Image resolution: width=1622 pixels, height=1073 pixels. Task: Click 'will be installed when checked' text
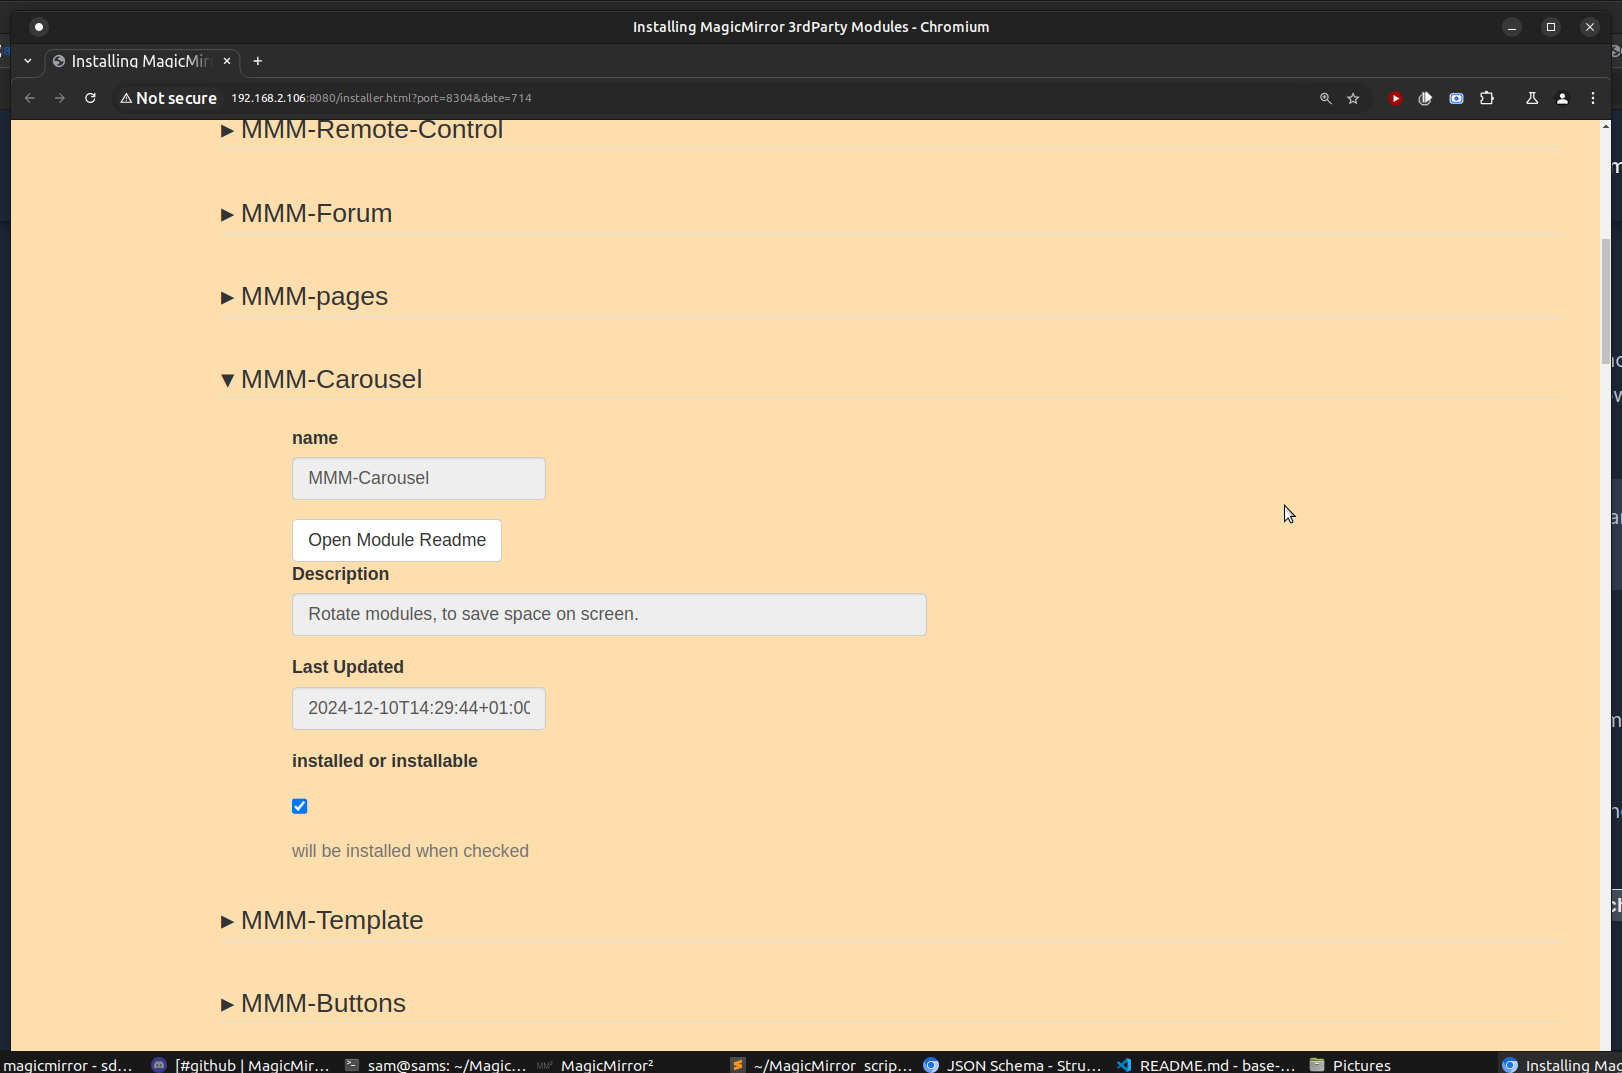pos(410,851)
